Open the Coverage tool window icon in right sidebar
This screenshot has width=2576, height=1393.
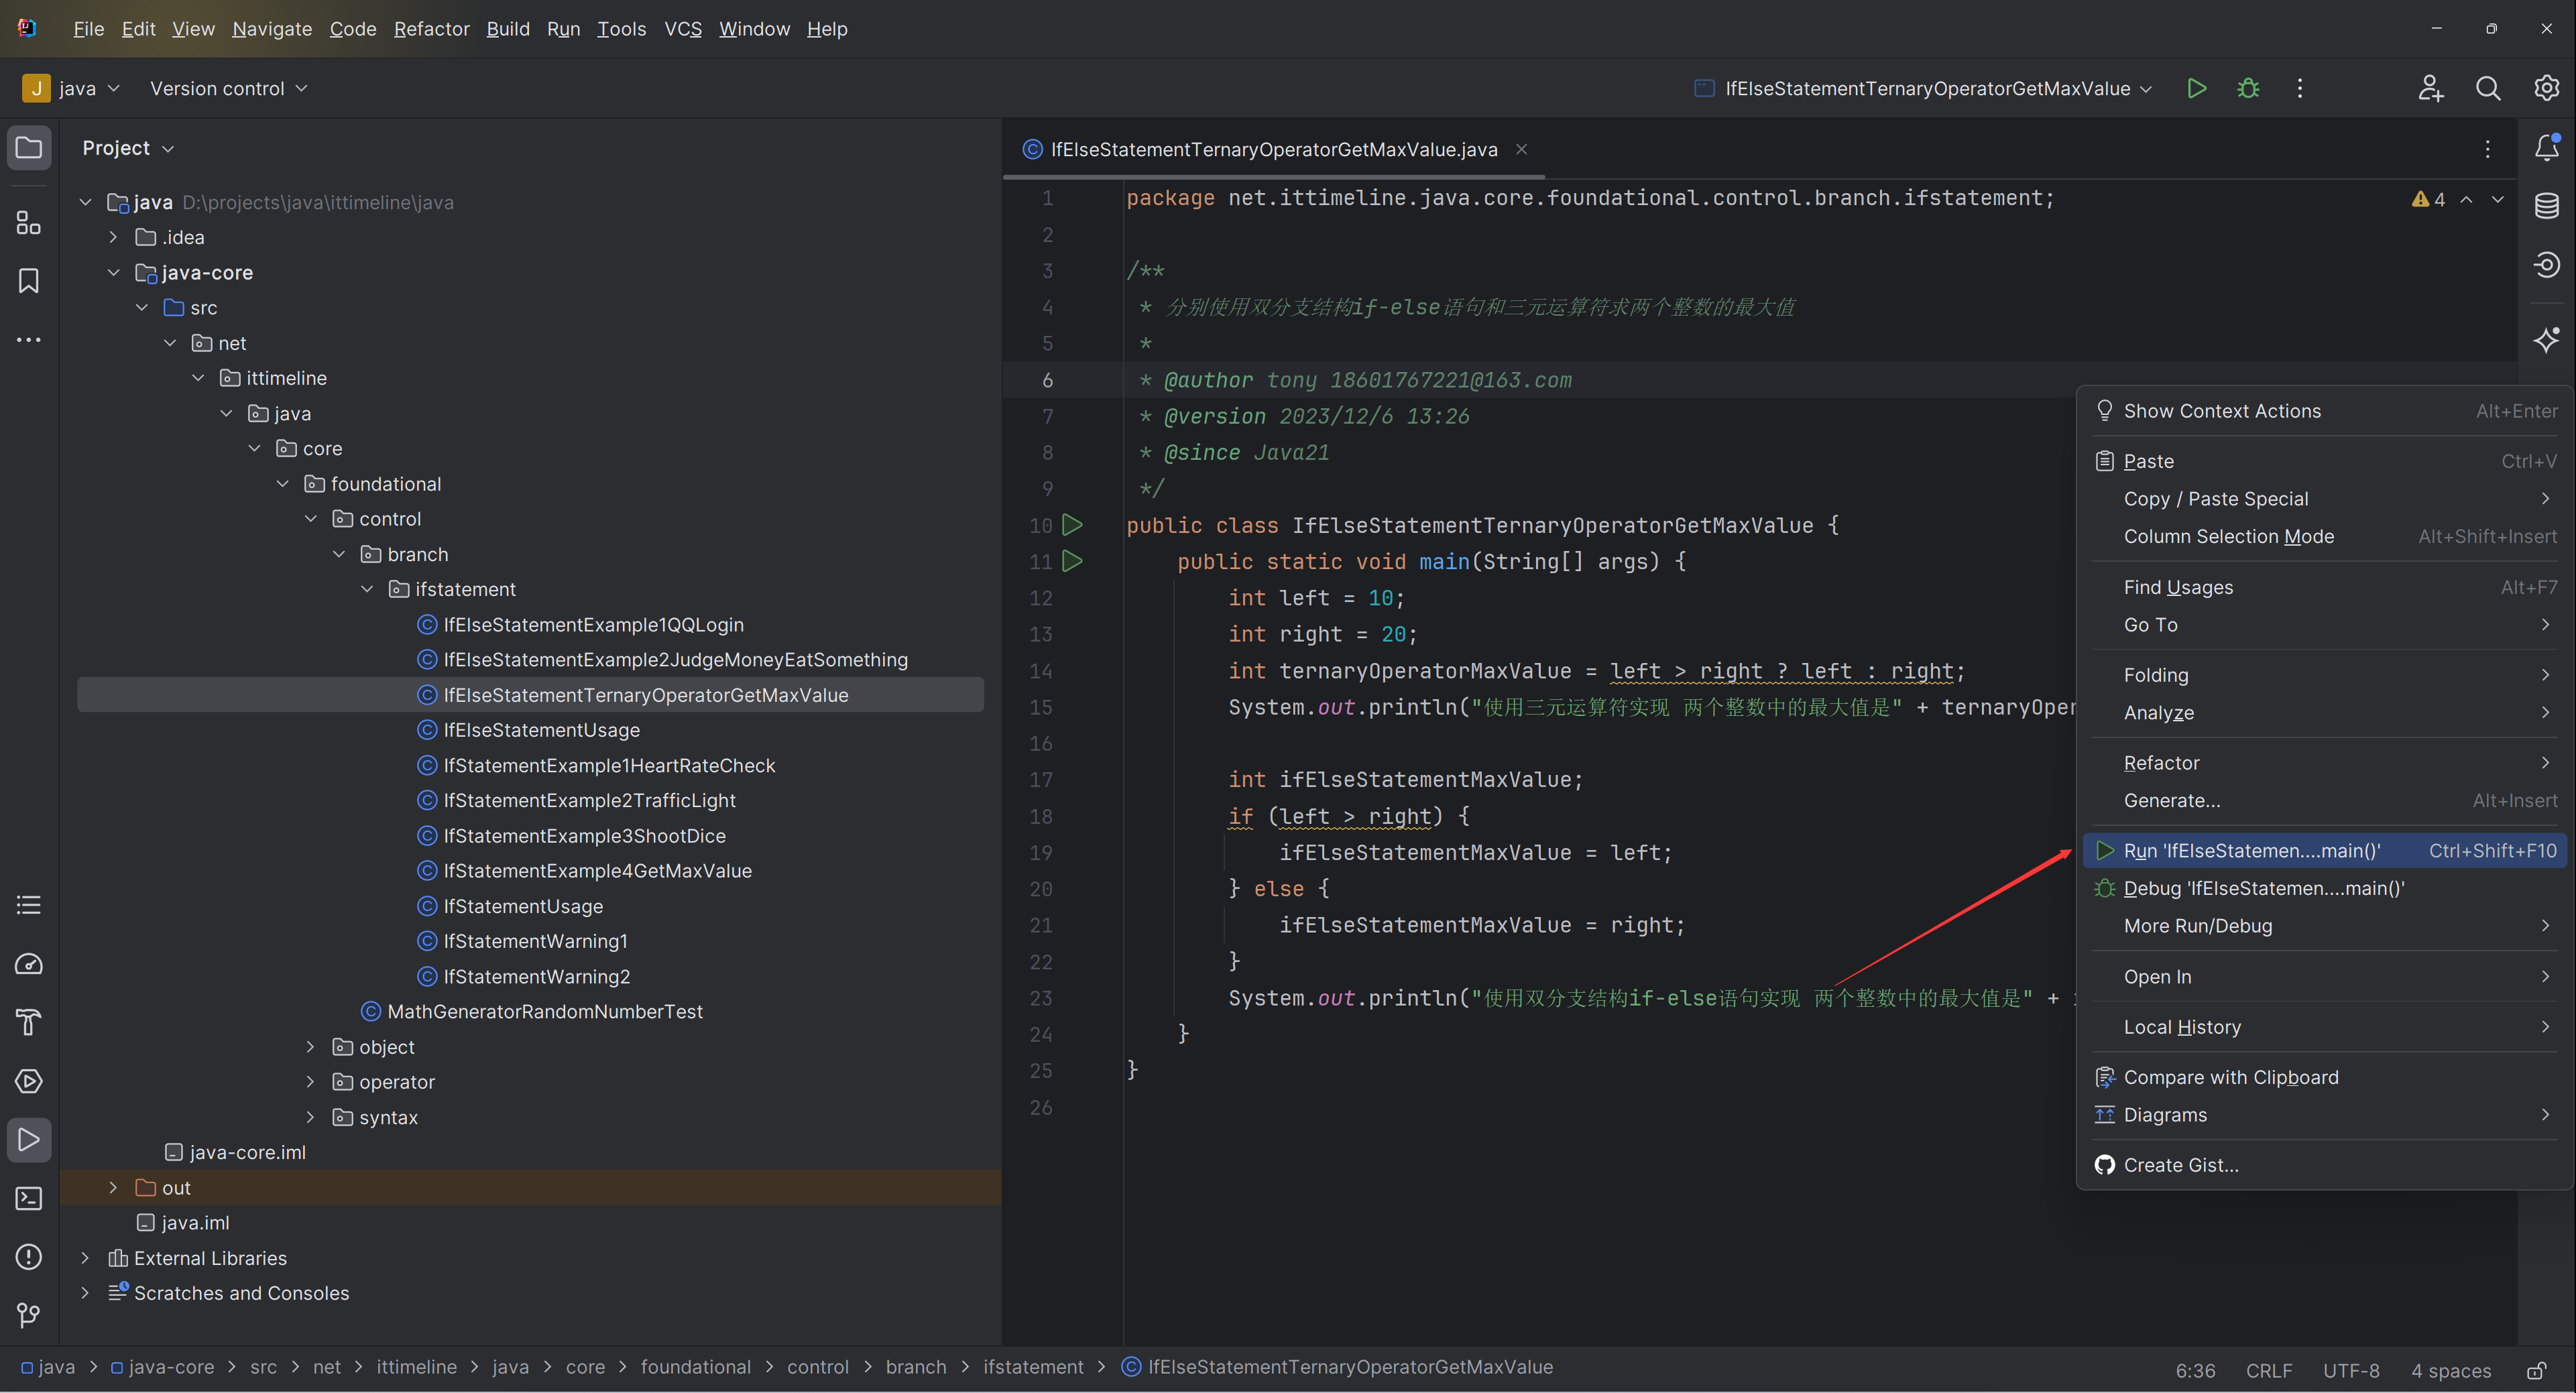click(x=2547, y=264)
